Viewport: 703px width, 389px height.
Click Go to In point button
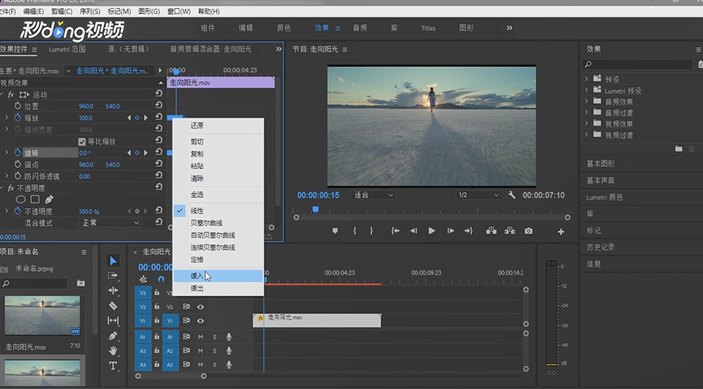395,231
